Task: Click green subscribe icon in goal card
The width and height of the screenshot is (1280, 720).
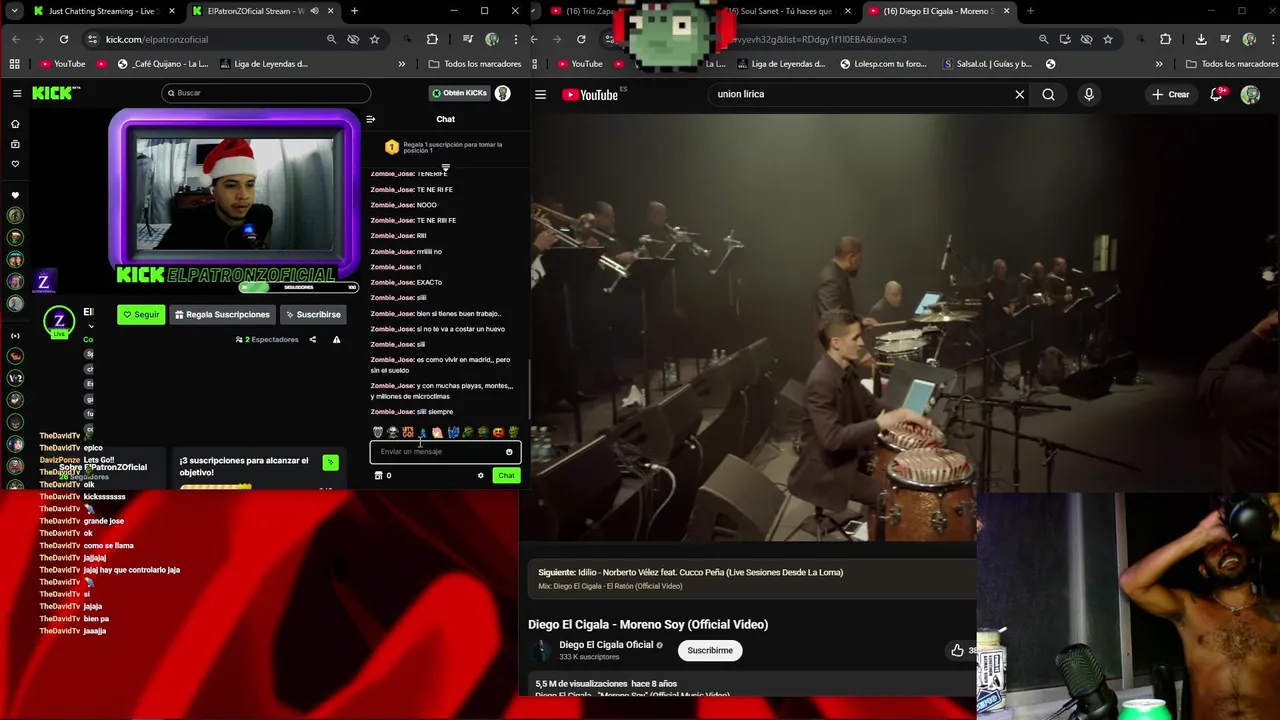Action: click(330, 462)
